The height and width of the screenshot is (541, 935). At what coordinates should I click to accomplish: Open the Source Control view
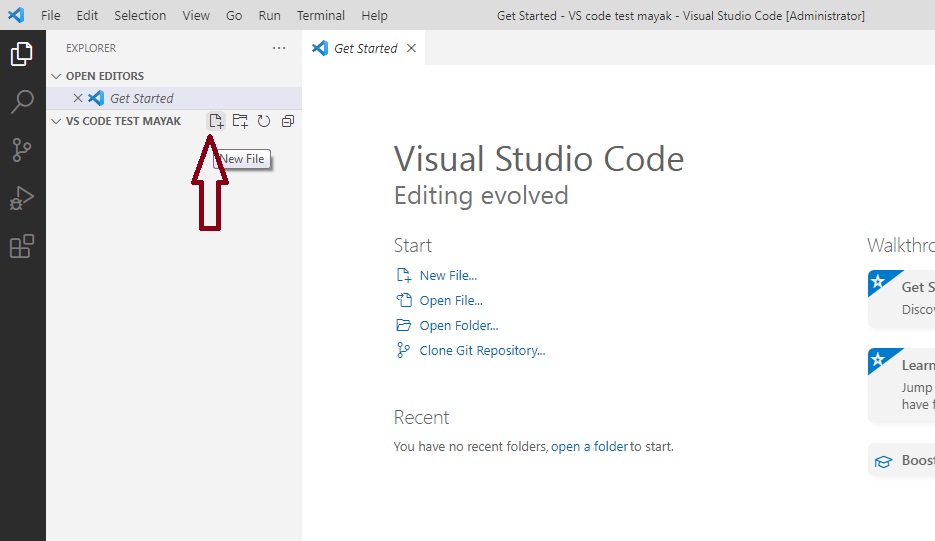pos(22,150)
